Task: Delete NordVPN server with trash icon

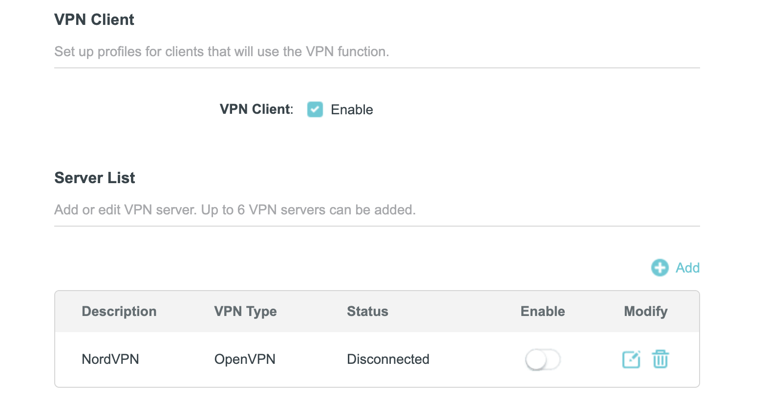Action: [x=660, y=359]
